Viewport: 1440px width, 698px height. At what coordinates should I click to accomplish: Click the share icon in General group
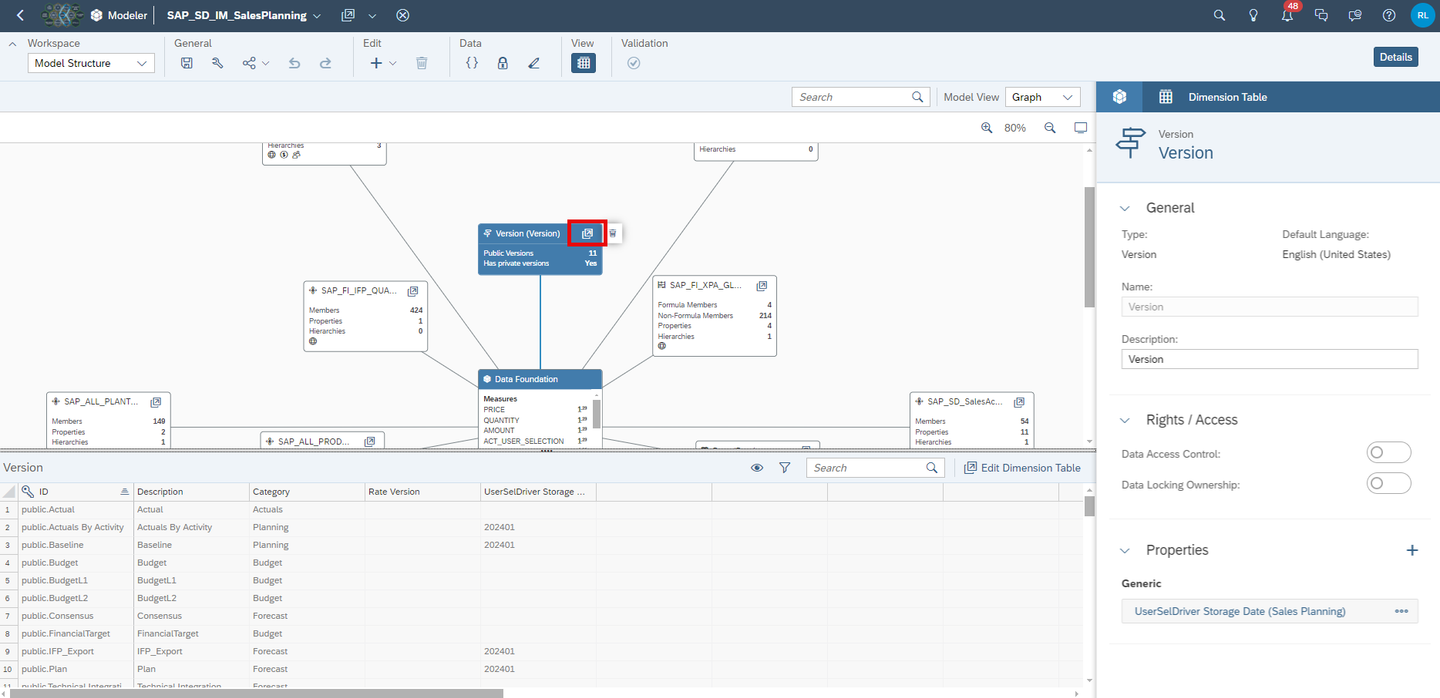click(x=249, y=63)
